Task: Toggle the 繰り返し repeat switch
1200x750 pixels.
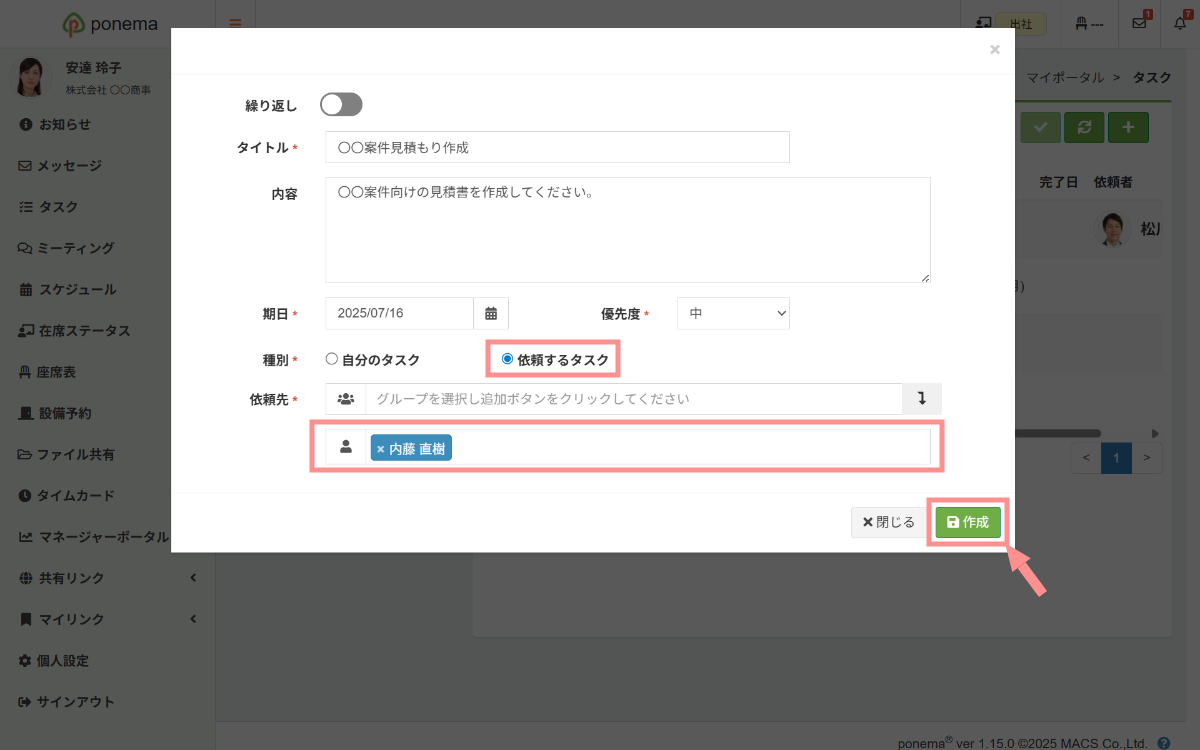Action: [341, 104]
